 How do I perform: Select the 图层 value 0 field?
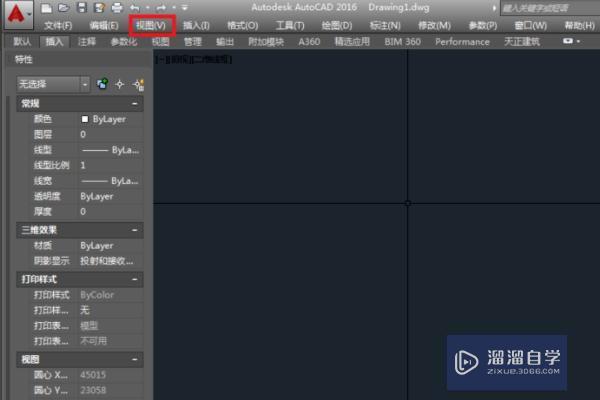110,134
